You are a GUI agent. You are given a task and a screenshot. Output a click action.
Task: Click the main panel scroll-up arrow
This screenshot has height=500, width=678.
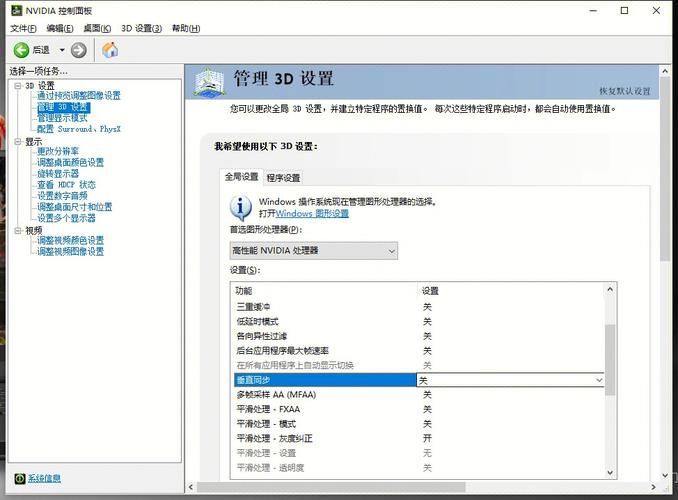tap(665, 71)
